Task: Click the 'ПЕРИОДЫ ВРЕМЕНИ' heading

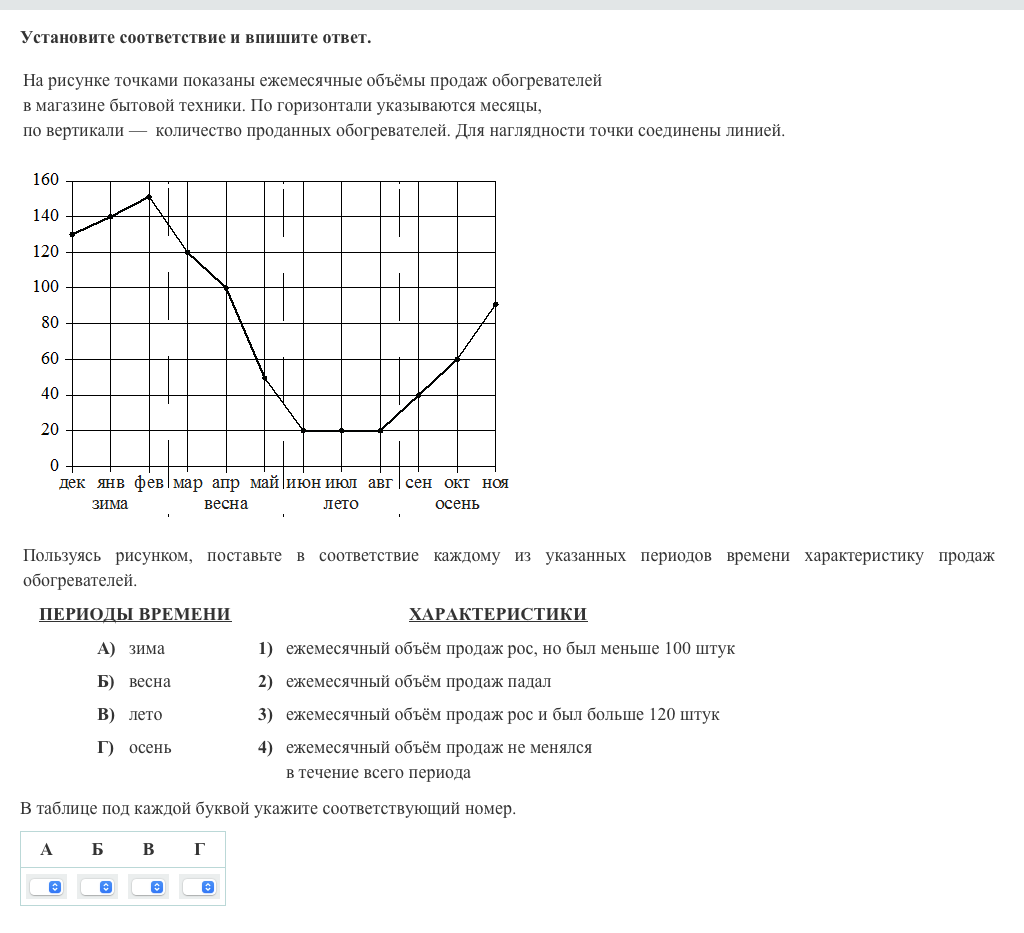Action: pyautogui.click(x=135, y=614)
